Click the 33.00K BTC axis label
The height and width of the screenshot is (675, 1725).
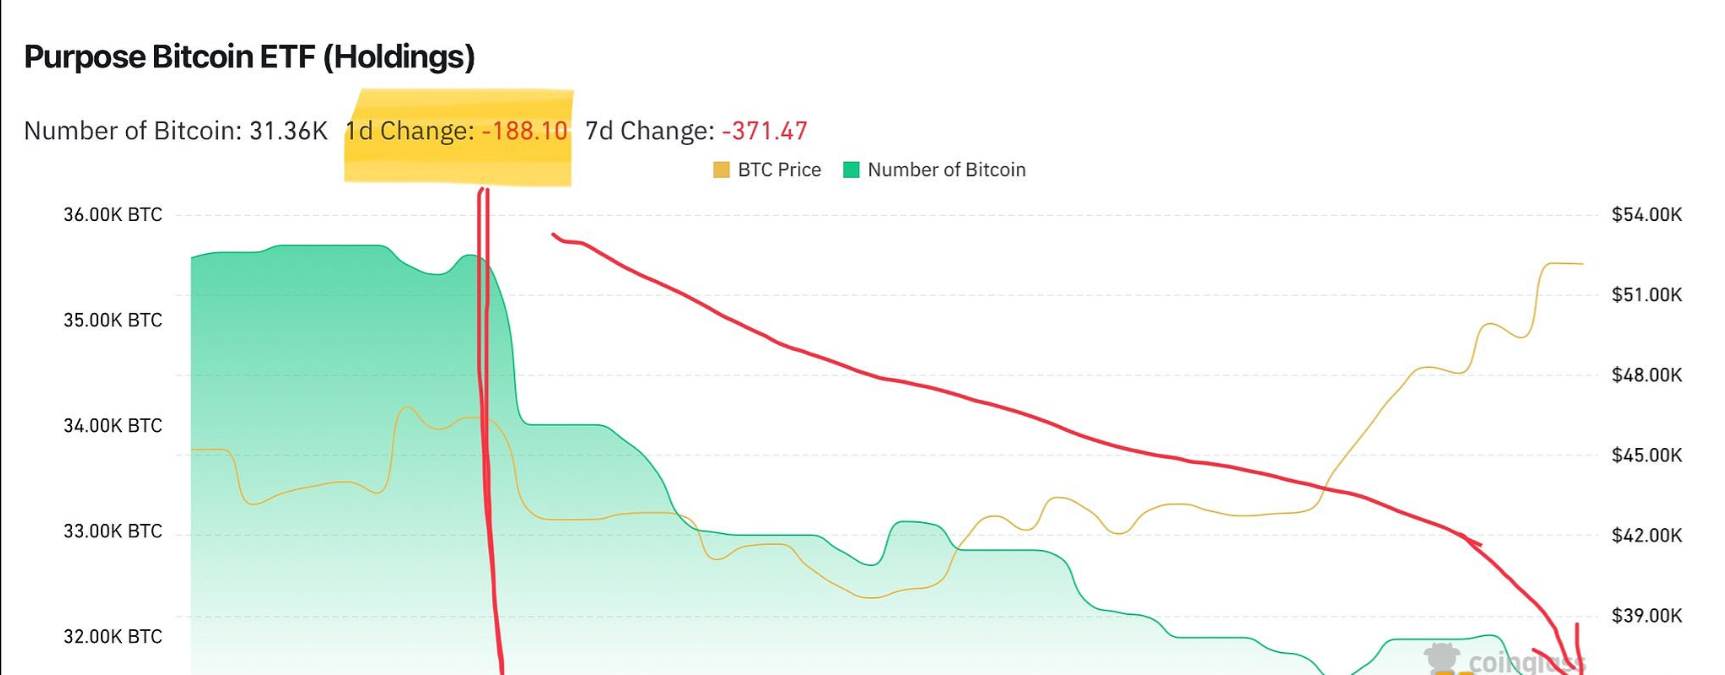pyautogui.click(x=112, y=531)
